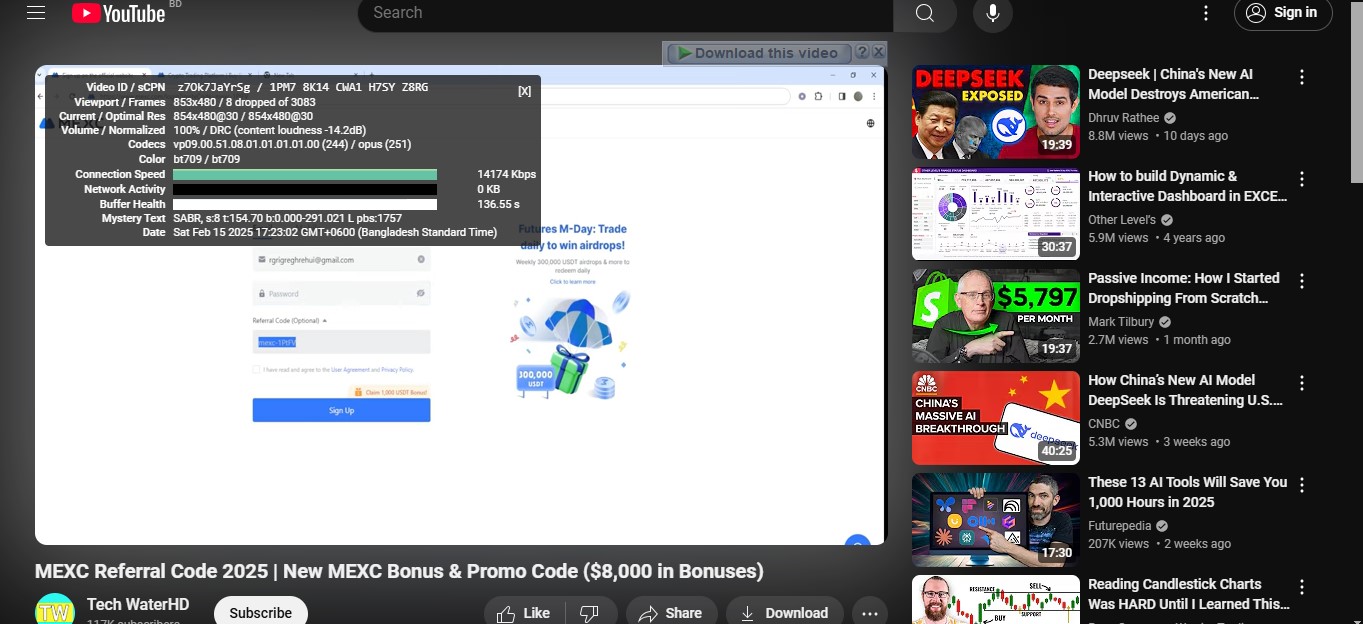Open title 'Deepseek | China's New AI Model'
The height and width of the screenshot is (624, 1363).
click(1173, 84)
